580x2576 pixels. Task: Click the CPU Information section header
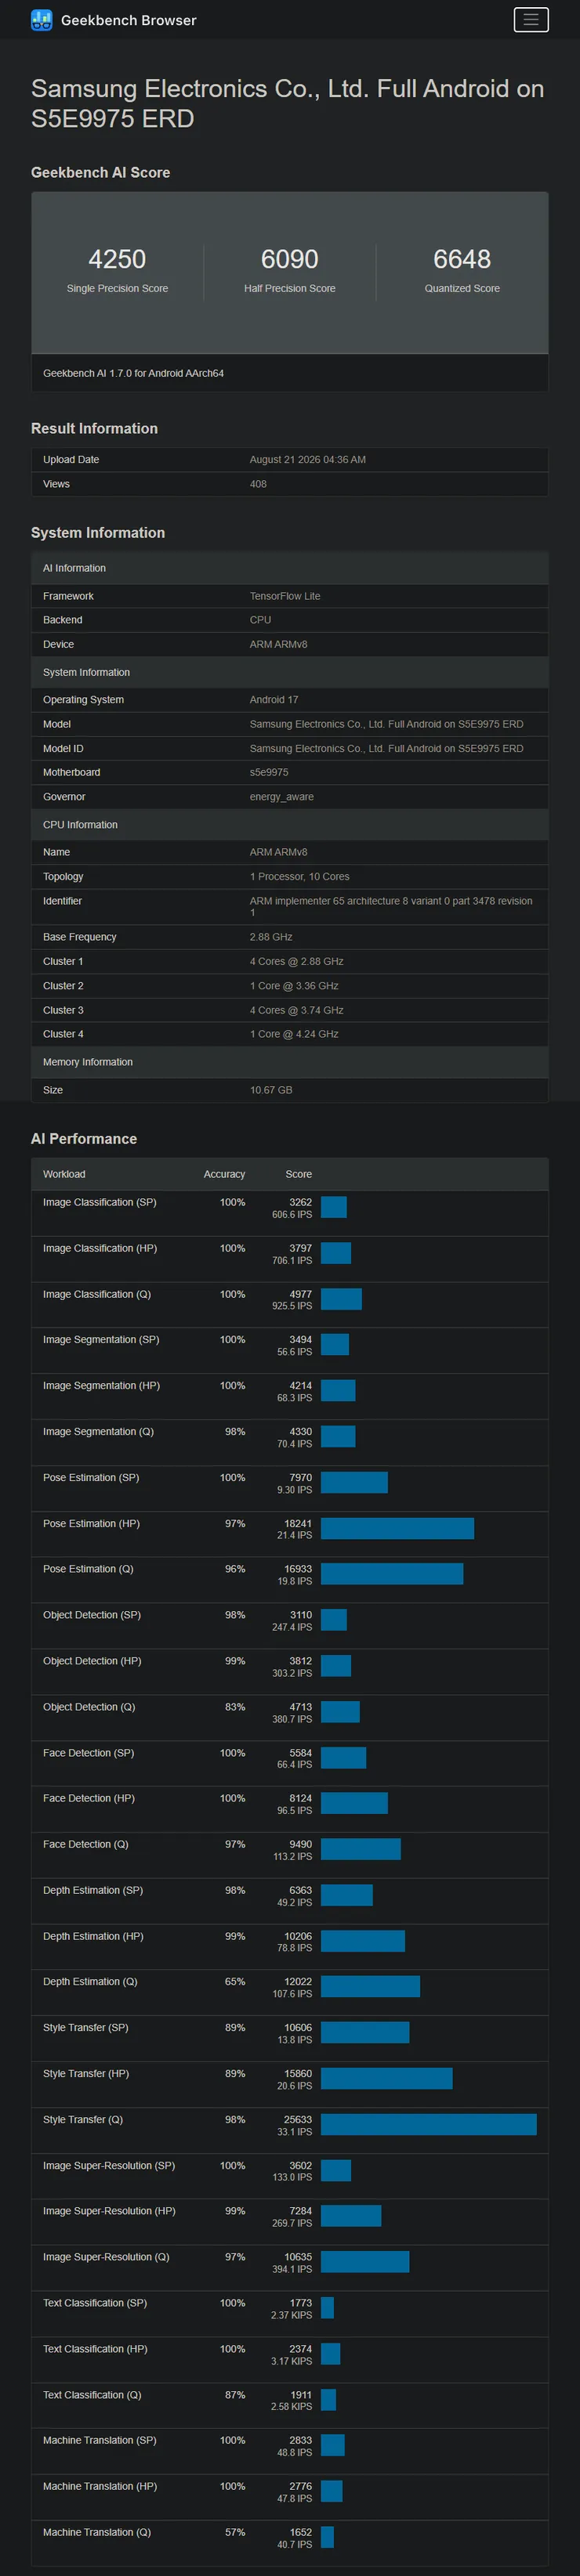point(290,825)
